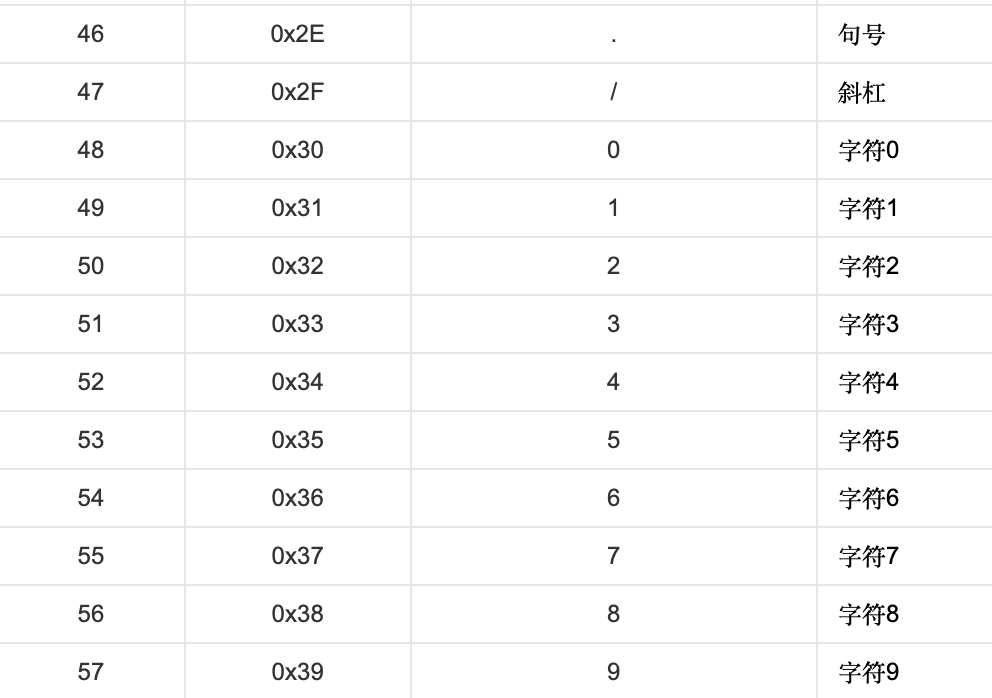
Task: Click decimal value 46 cell
Action: [90, 34]
